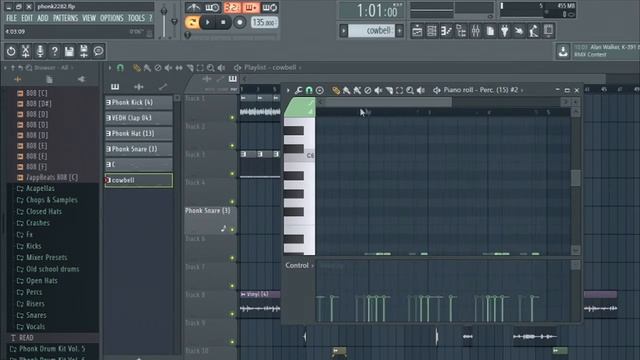Click the document-shaped browser icon in main toolbar

point(490,31)
